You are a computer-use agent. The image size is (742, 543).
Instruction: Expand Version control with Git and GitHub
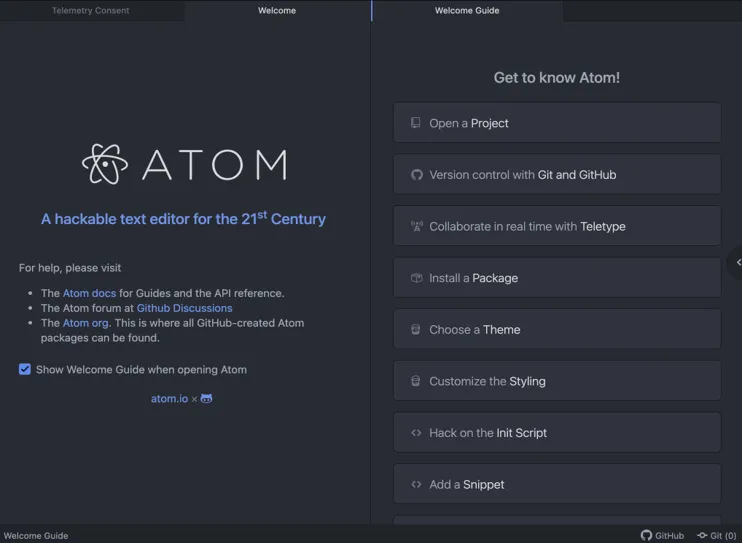[x=557, y=175]
